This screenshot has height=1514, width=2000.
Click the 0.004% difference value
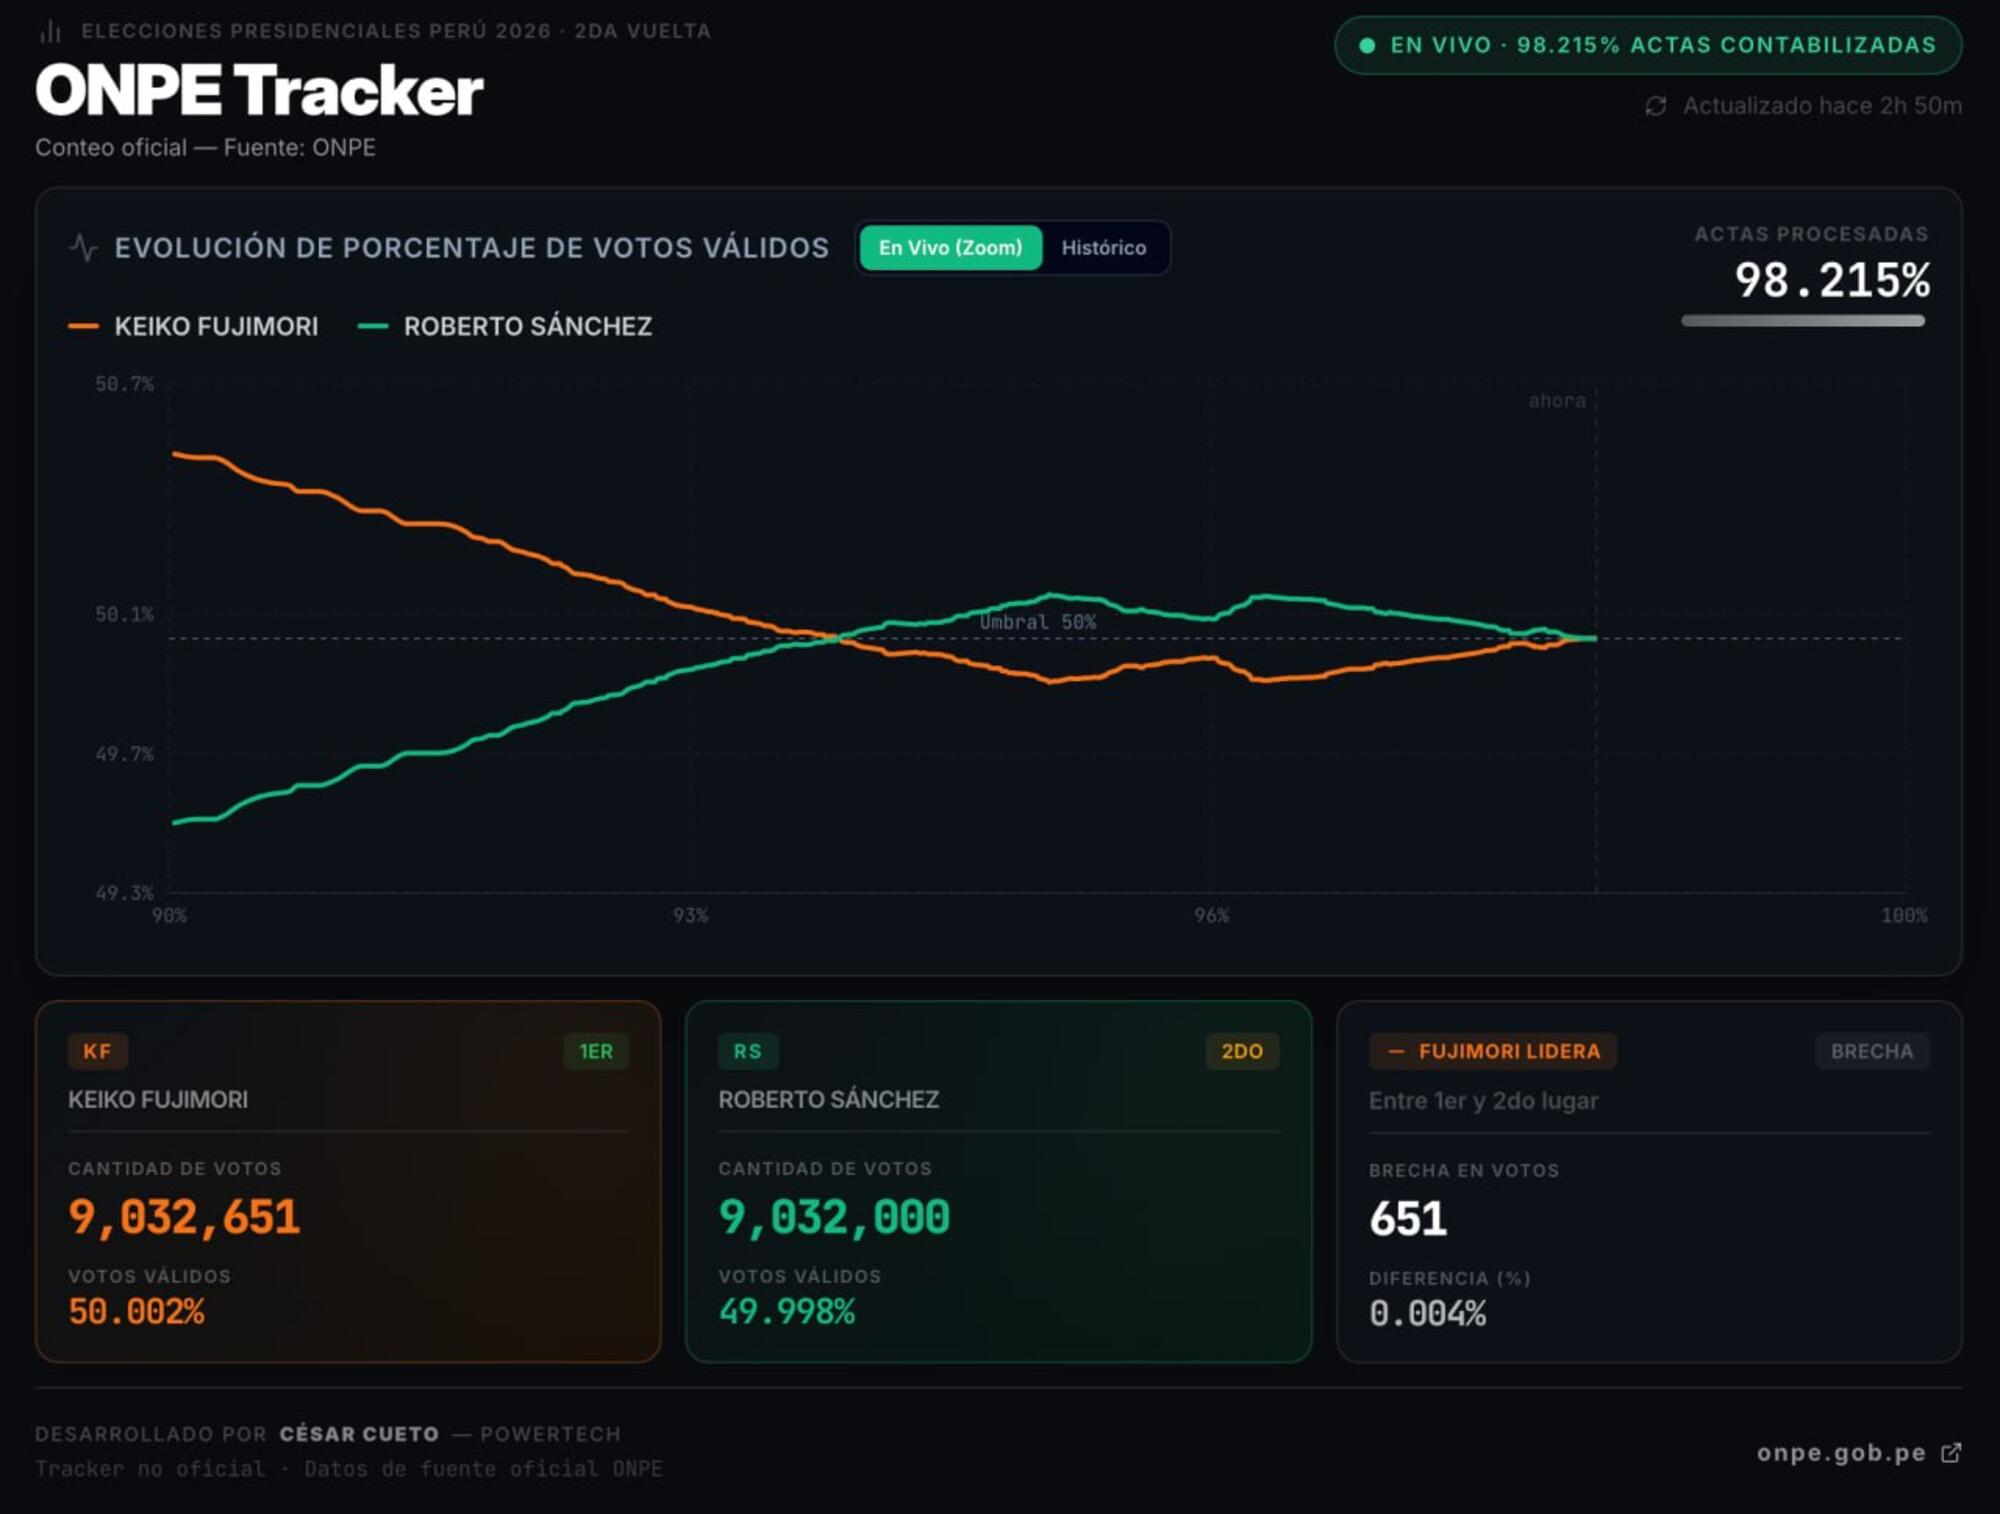point(1428,1313)
